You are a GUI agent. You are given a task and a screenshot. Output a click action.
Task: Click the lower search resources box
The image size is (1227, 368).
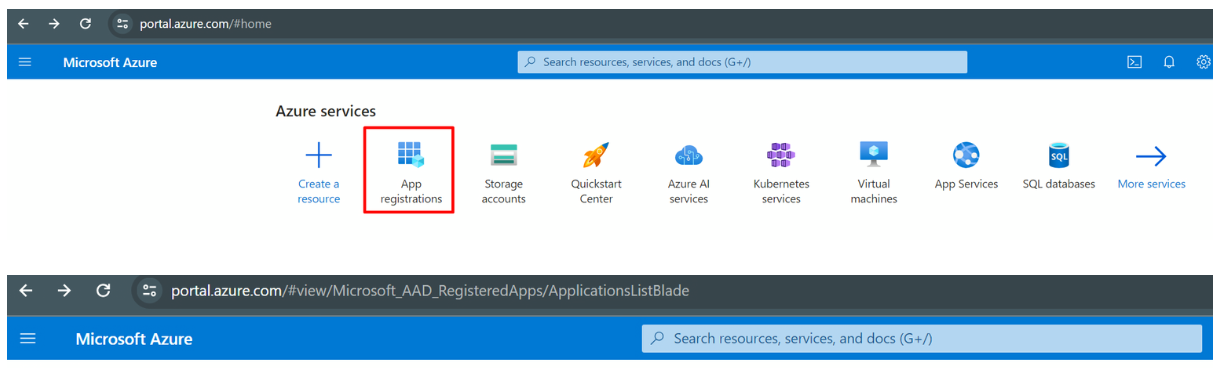click(921, 338)
